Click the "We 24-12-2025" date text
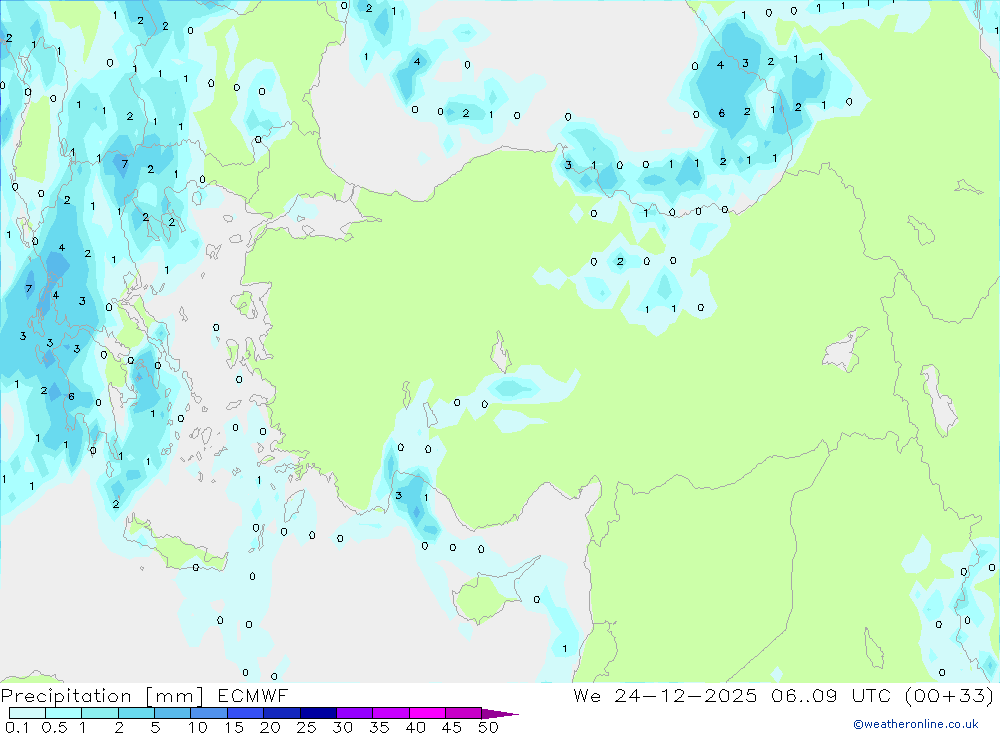Viewport: 1000px width, 733px height. point(665,695)
